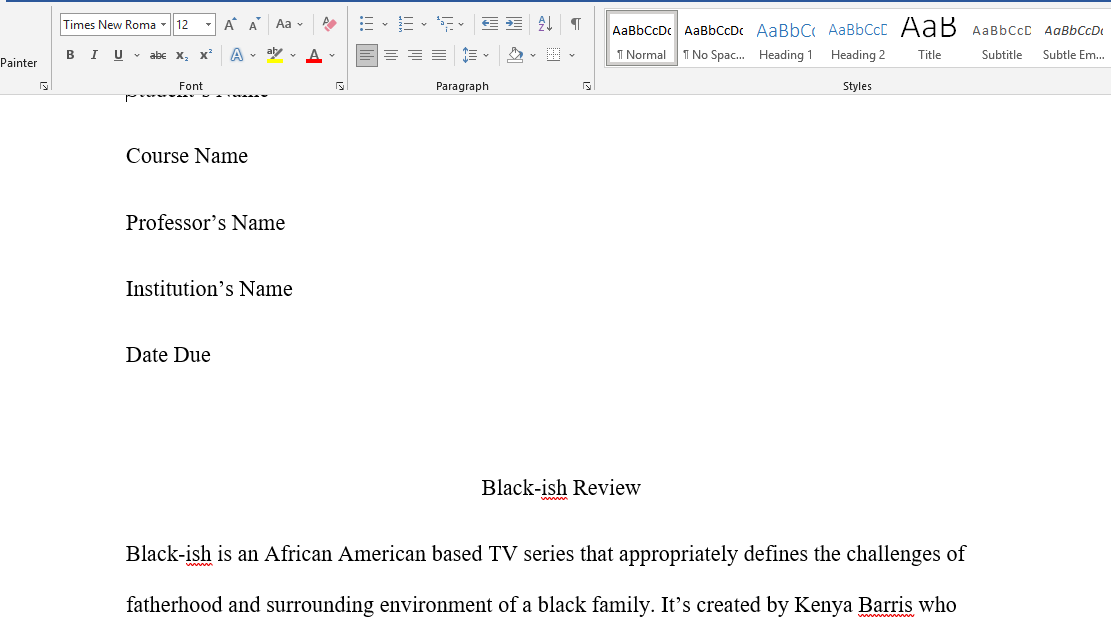Click the Course Name line
The image size is (1111, 629).
click(x=187, y=156)
